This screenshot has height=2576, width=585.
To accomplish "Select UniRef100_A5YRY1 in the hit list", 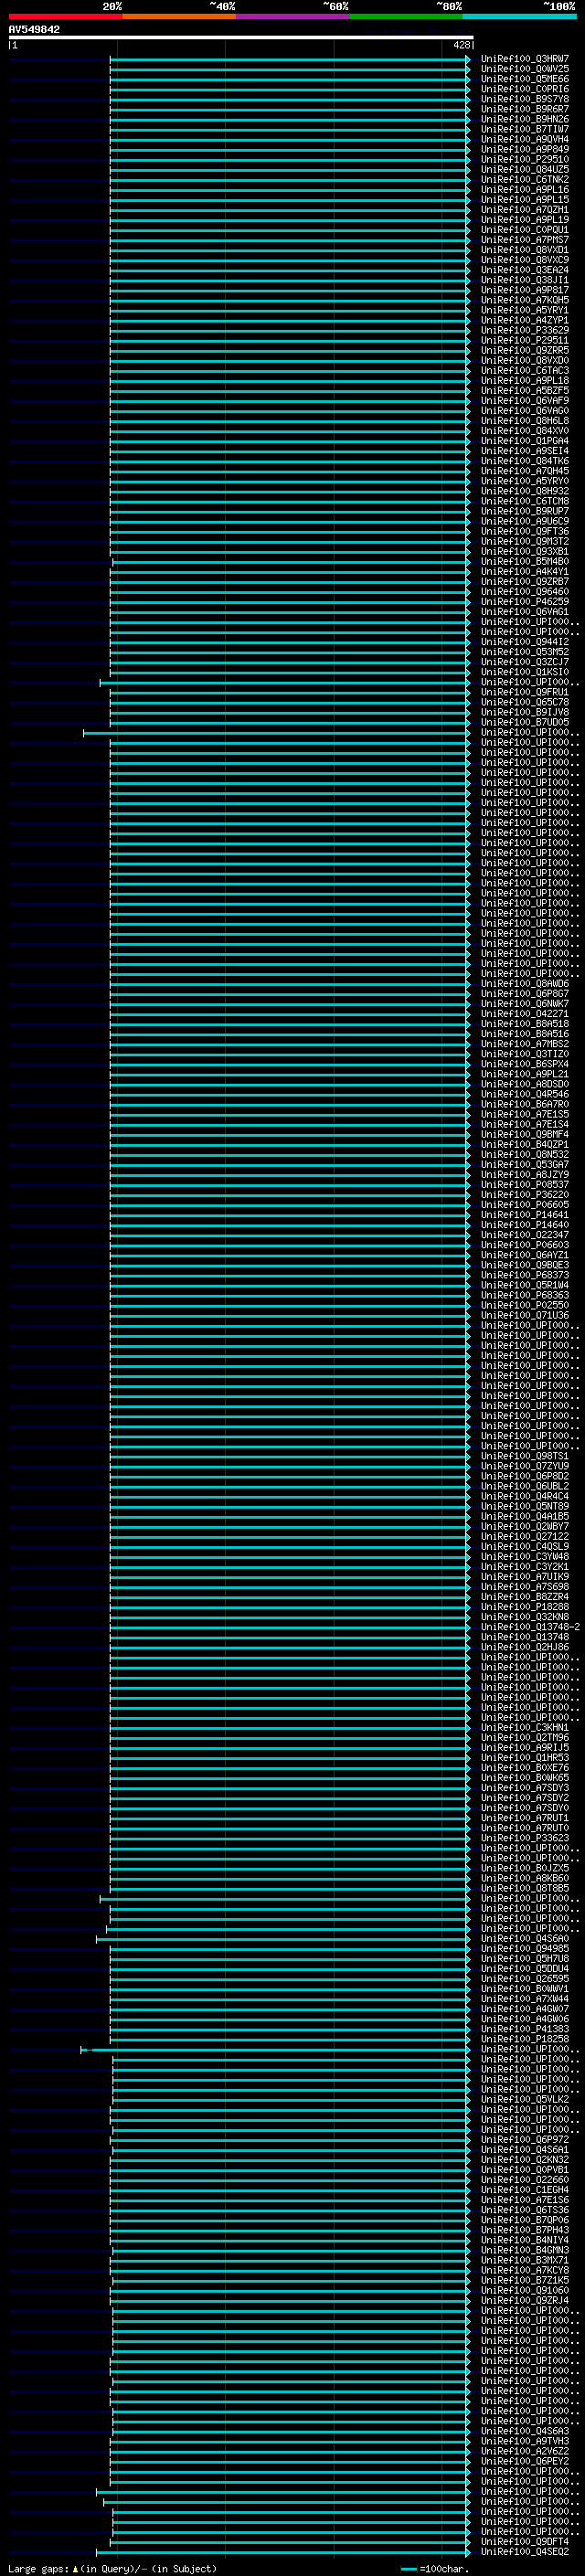I will click(x=525, y=310).
